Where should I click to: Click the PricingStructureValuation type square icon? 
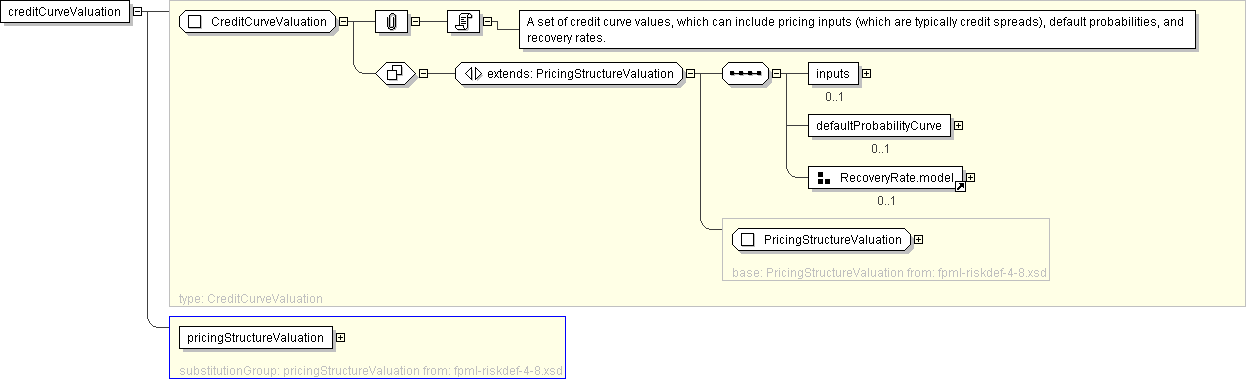[x=747, y=239]
